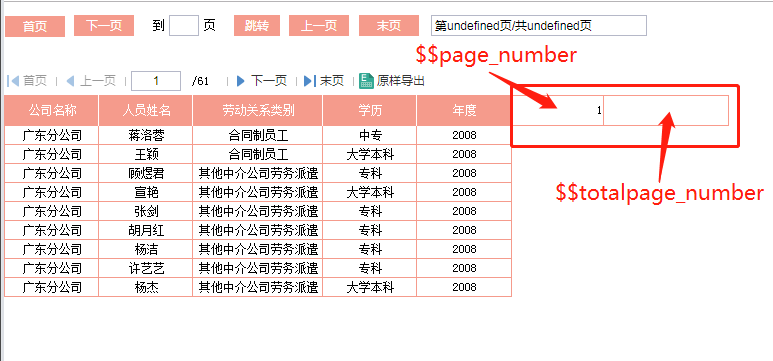This screenshot has height=361, width=773.
Task: Click the pink 末页 button
Action: (x=389, y=26)
